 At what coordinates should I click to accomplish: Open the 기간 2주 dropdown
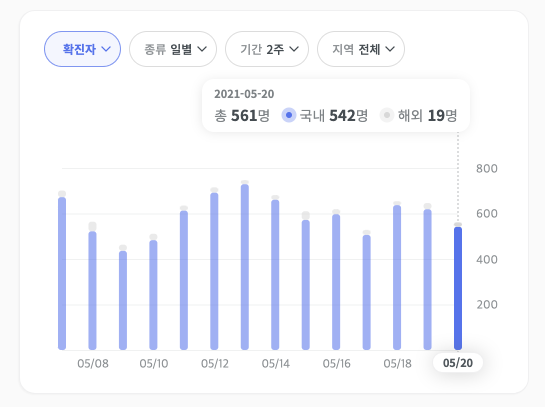(x=267, y=49)
